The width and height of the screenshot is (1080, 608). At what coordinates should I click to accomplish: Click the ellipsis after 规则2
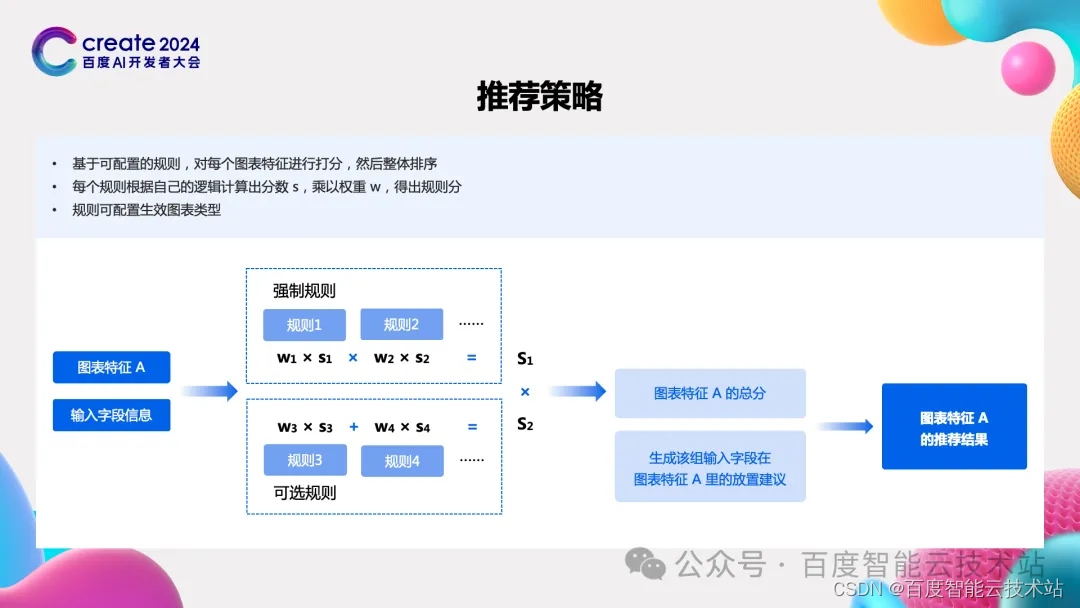pos(471,323)
